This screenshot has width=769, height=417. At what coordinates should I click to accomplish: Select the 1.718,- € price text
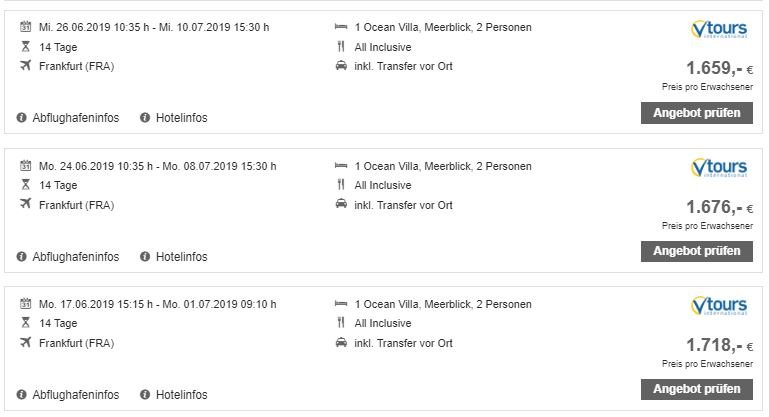pos(713,346)
